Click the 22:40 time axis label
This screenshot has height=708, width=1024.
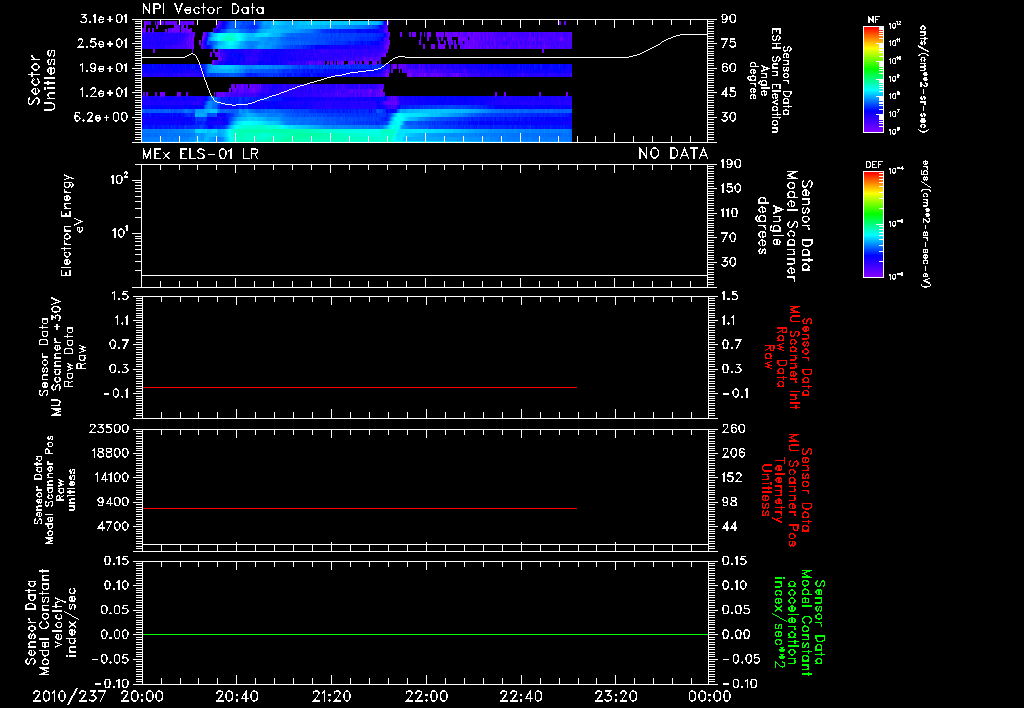click(x=520, y=696)
